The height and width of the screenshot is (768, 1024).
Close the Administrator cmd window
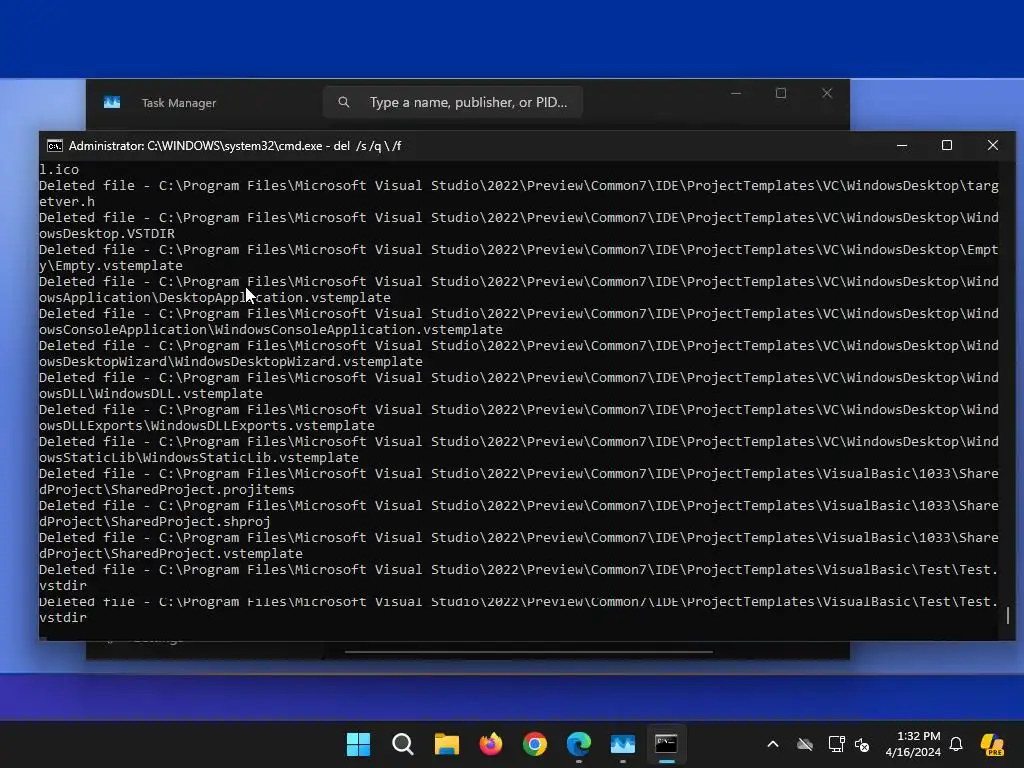pos(993,146)
